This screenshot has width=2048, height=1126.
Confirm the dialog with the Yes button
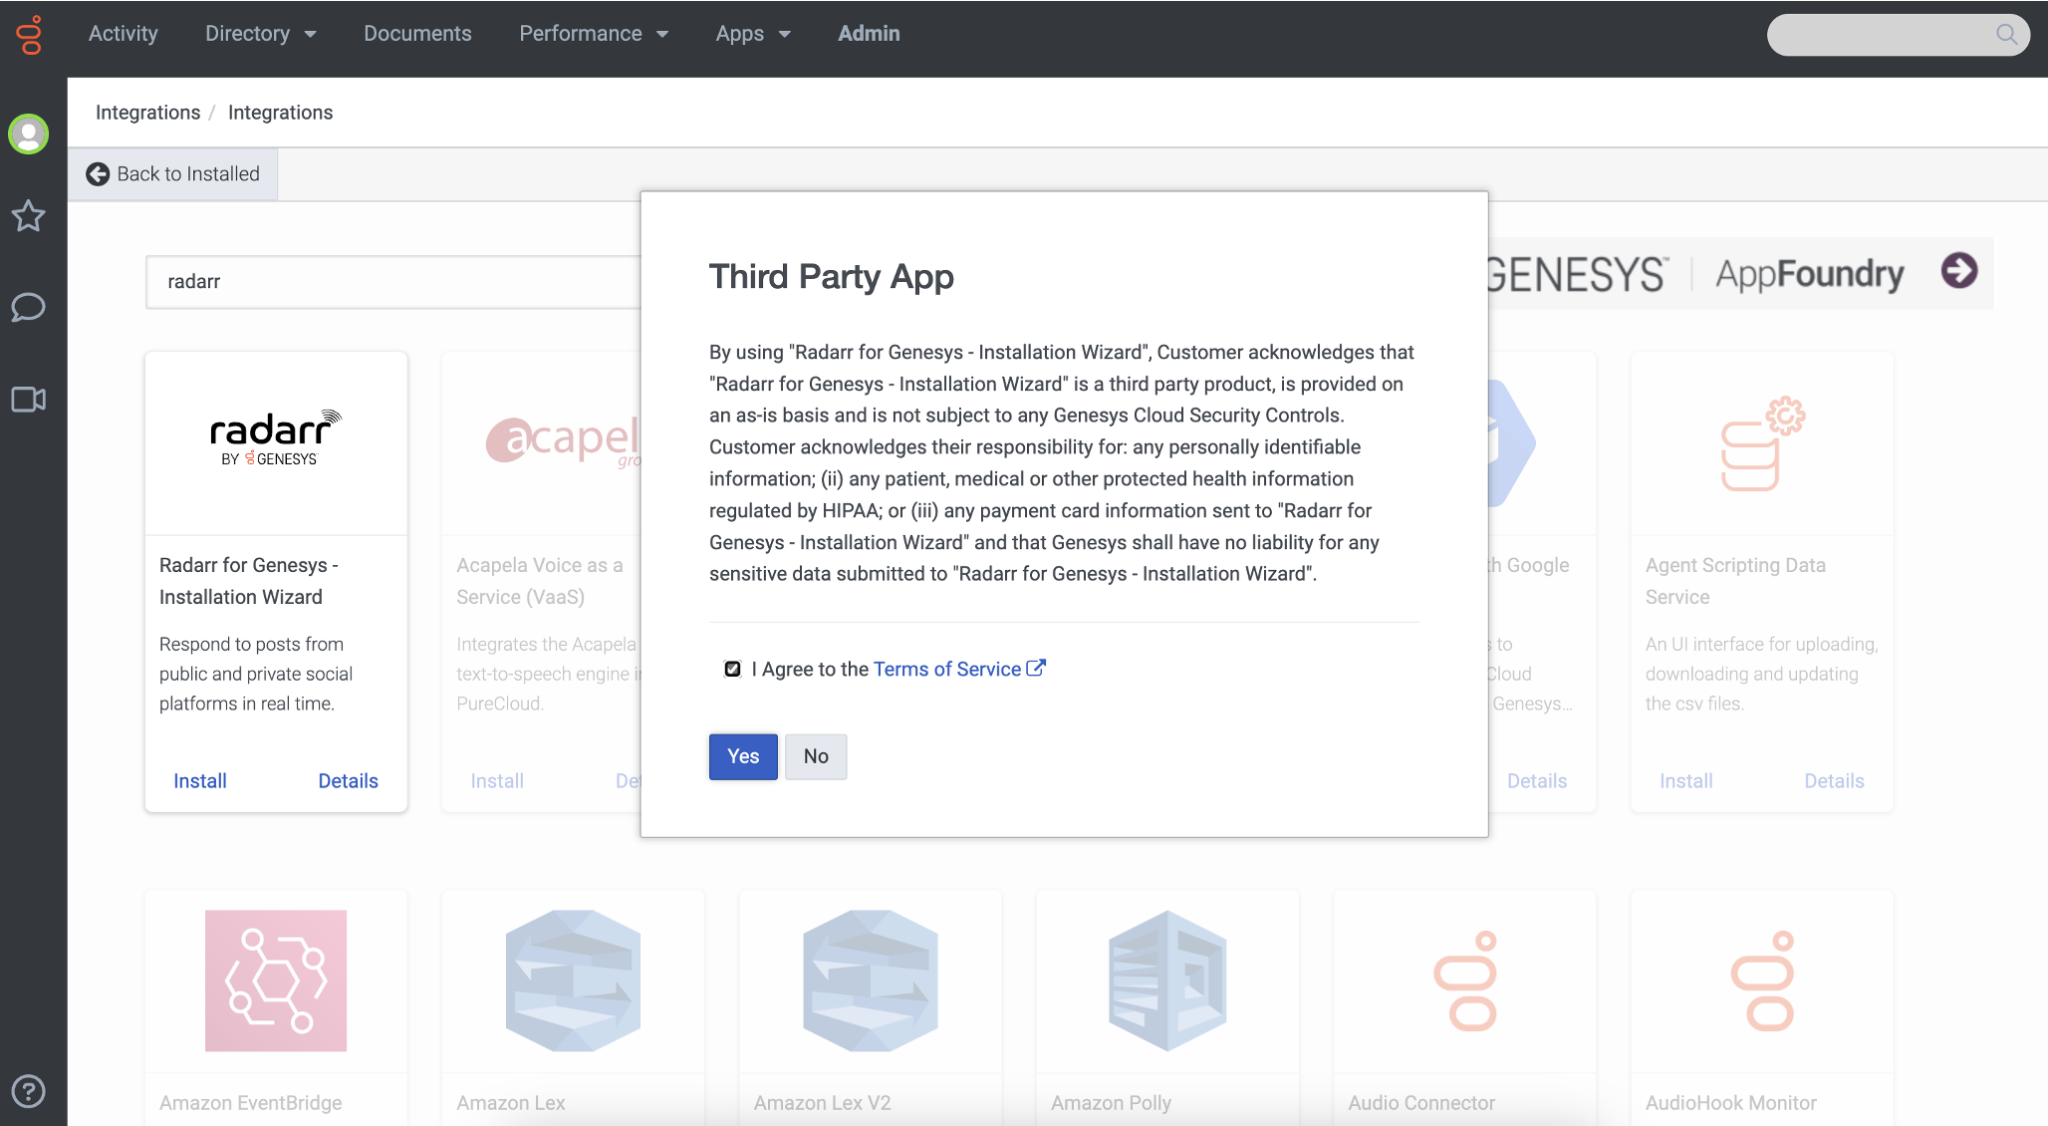(742, 756)
